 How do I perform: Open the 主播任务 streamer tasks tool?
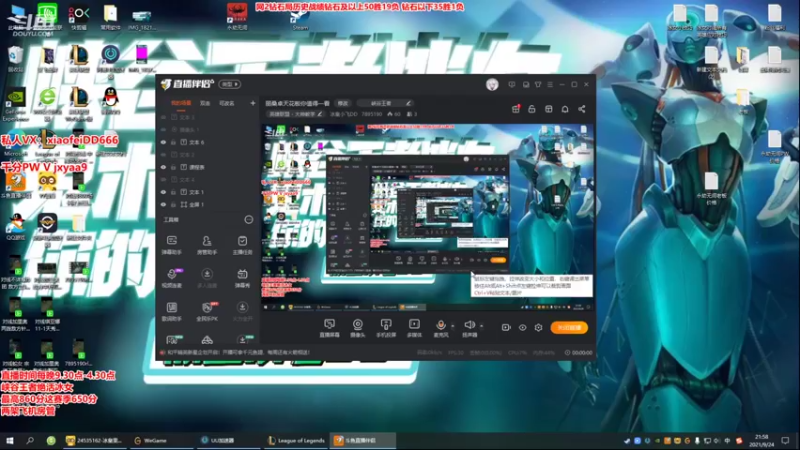(242, 244)
